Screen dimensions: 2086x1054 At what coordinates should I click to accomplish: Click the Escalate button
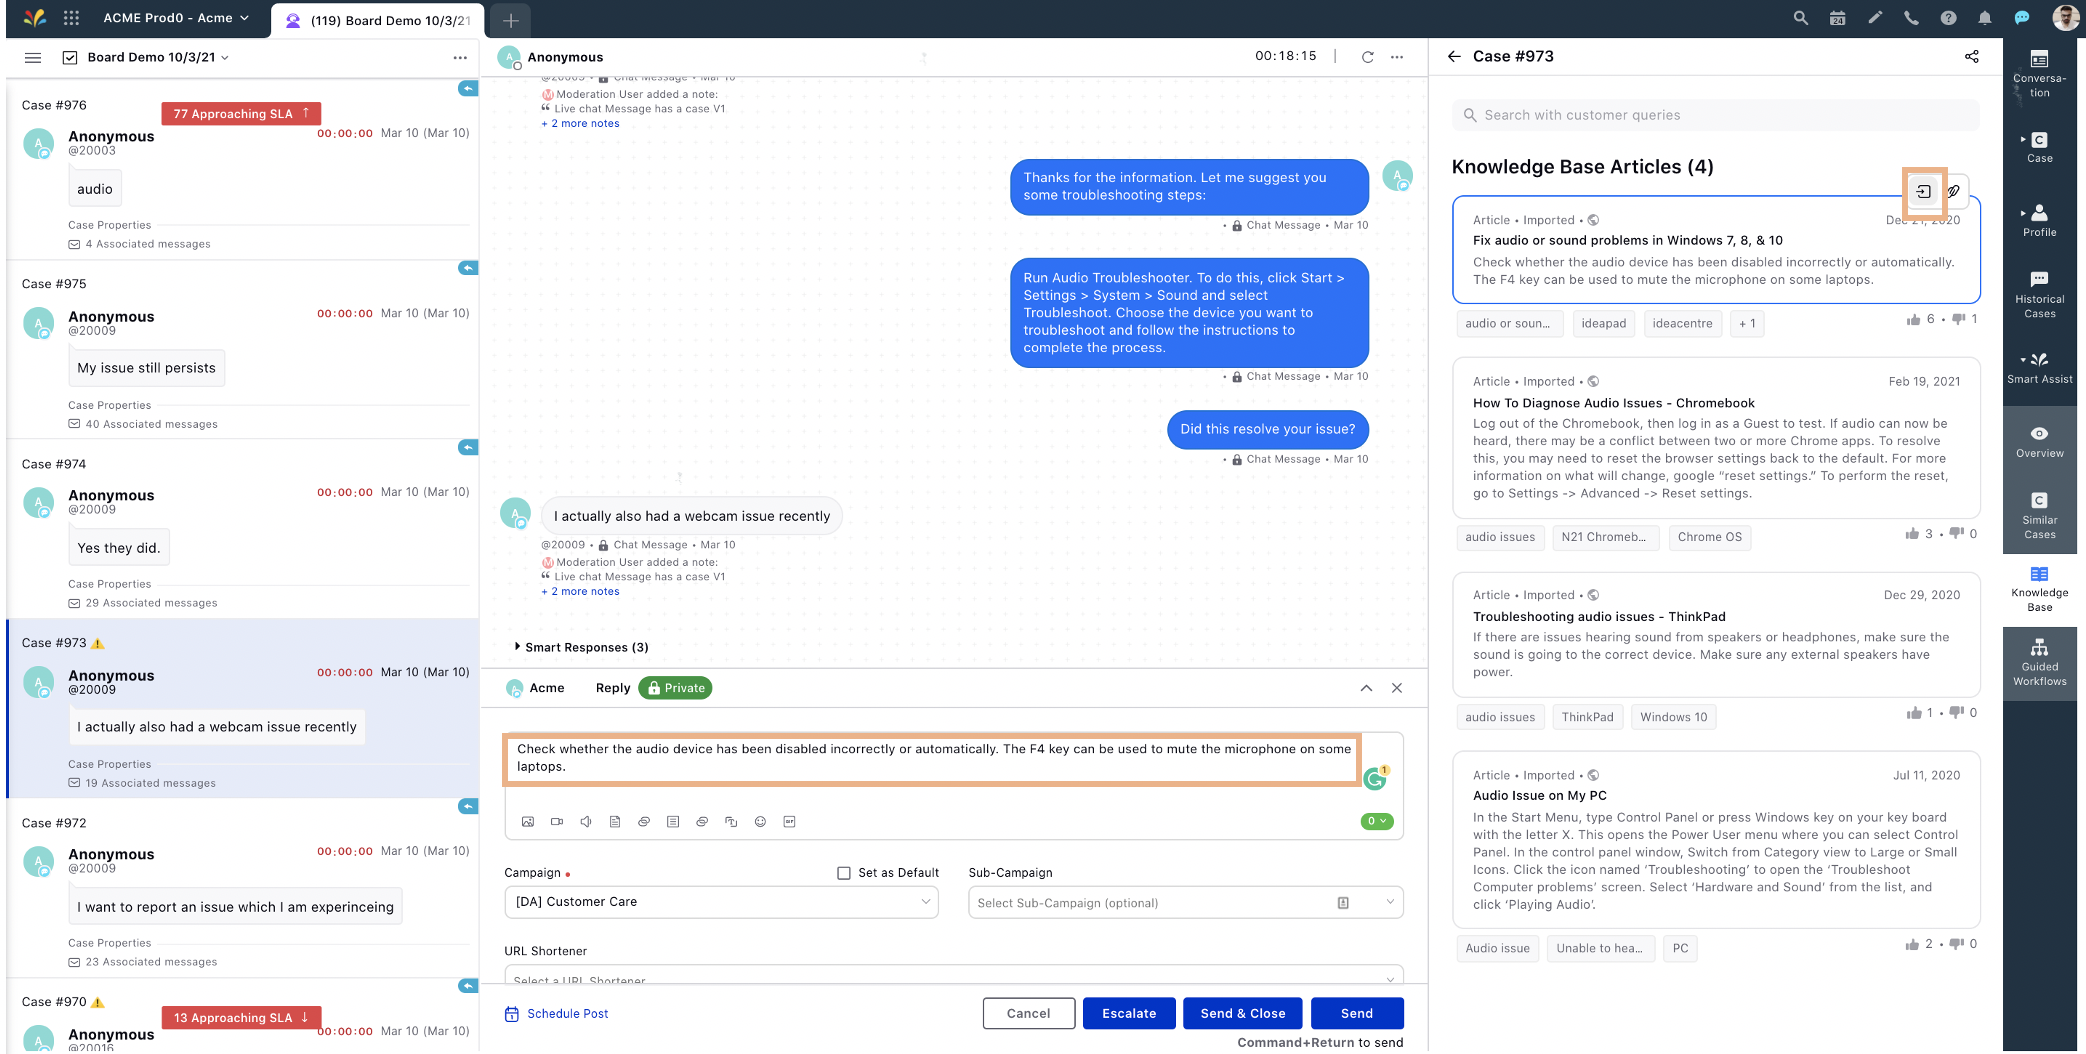[x=1129, y=1013]
